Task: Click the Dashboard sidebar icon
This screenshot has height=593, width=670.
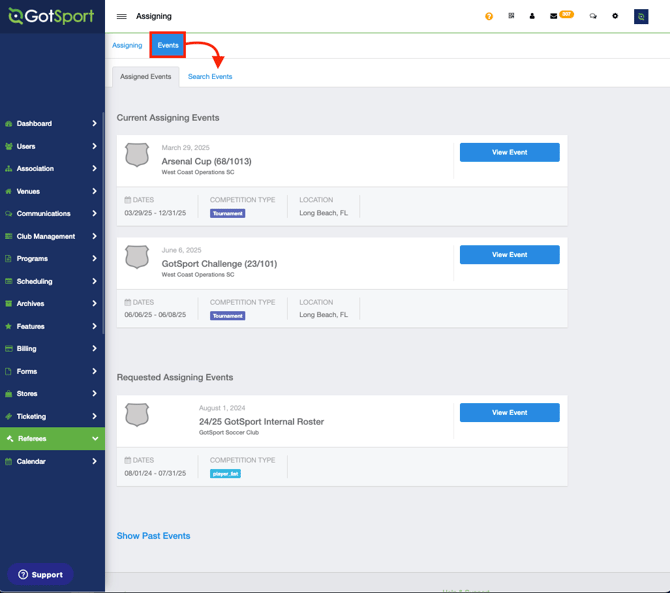Action: (9, 123)
